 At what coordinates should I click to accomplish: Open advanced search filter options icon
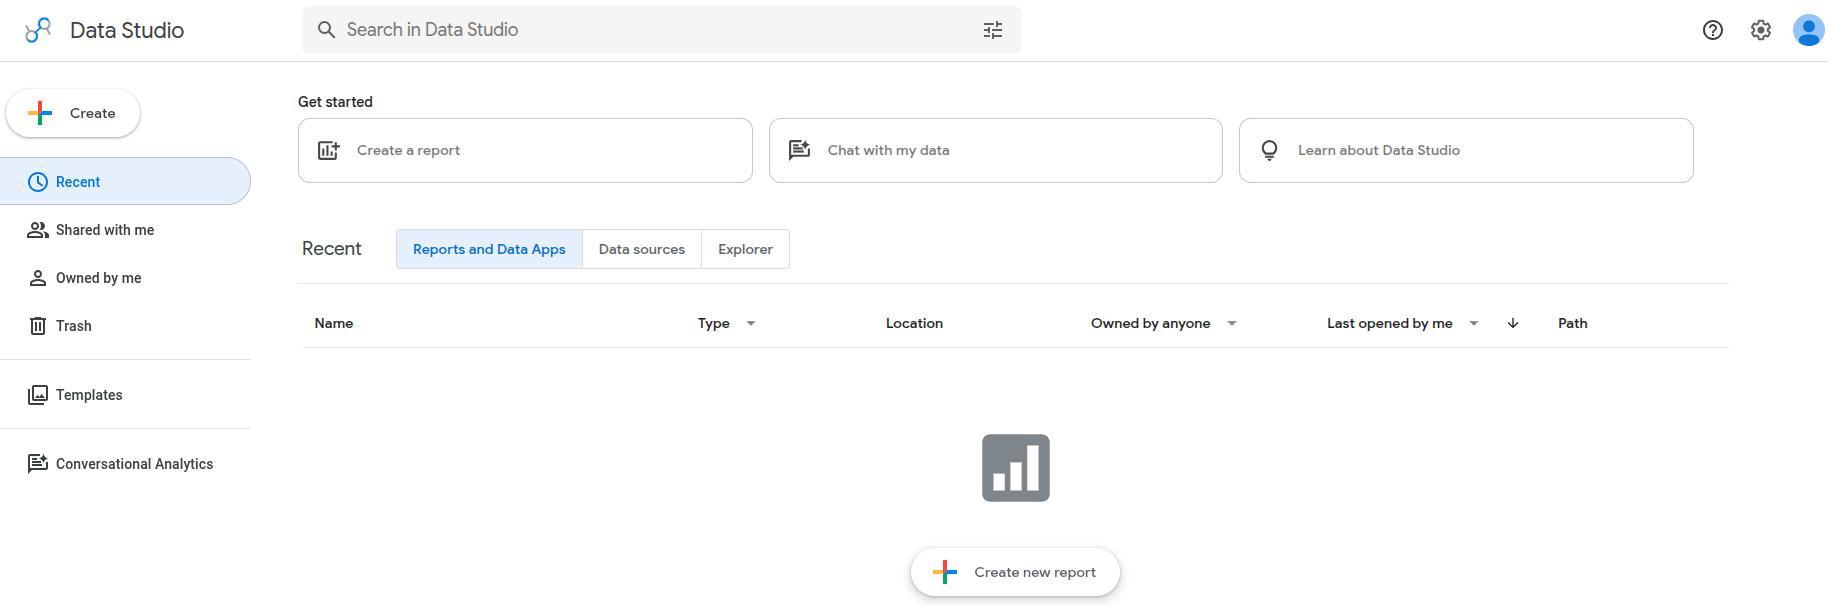tap(993, 30)
